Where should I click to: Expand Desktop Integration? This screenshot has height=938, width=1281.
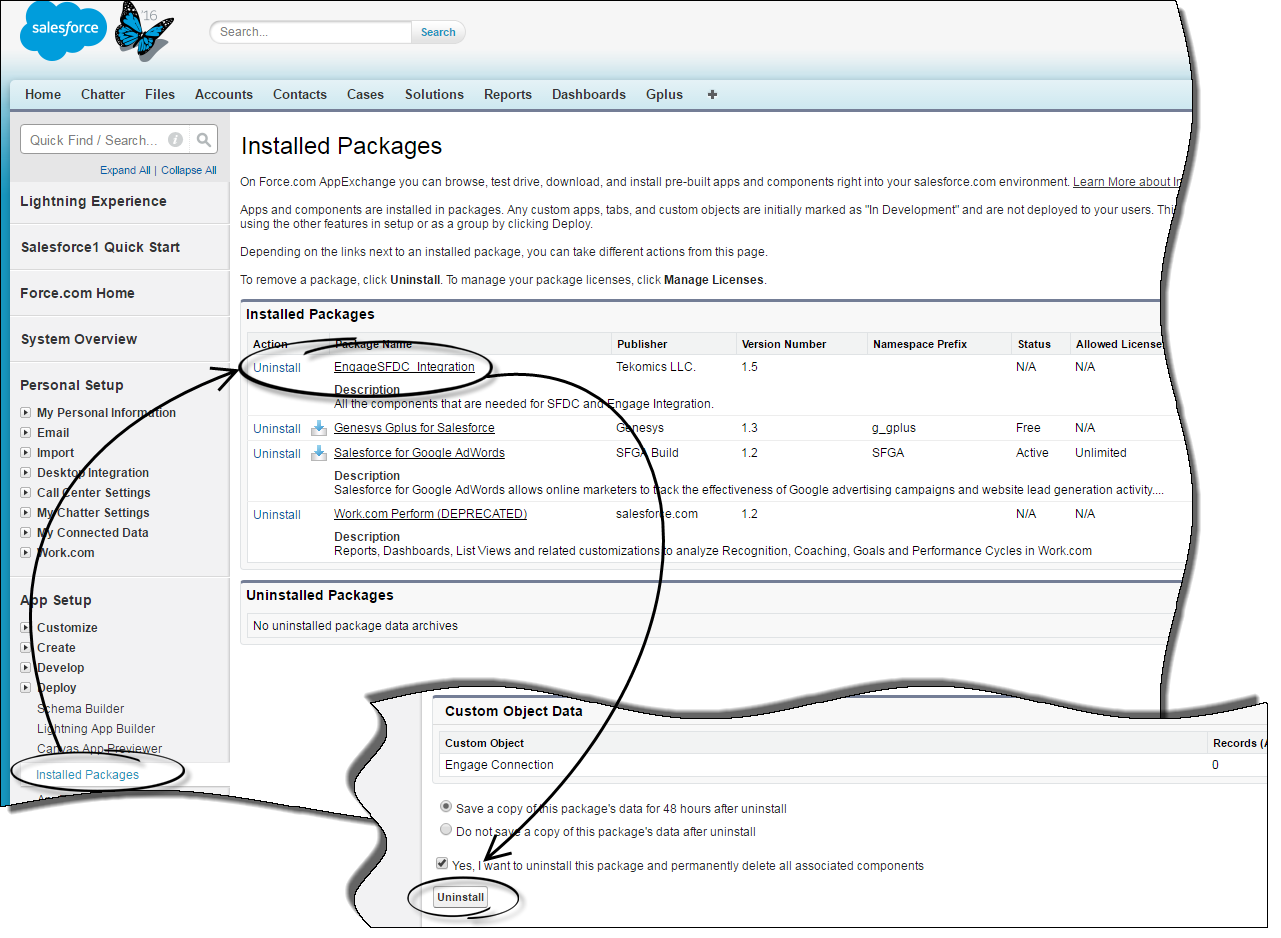26,473
